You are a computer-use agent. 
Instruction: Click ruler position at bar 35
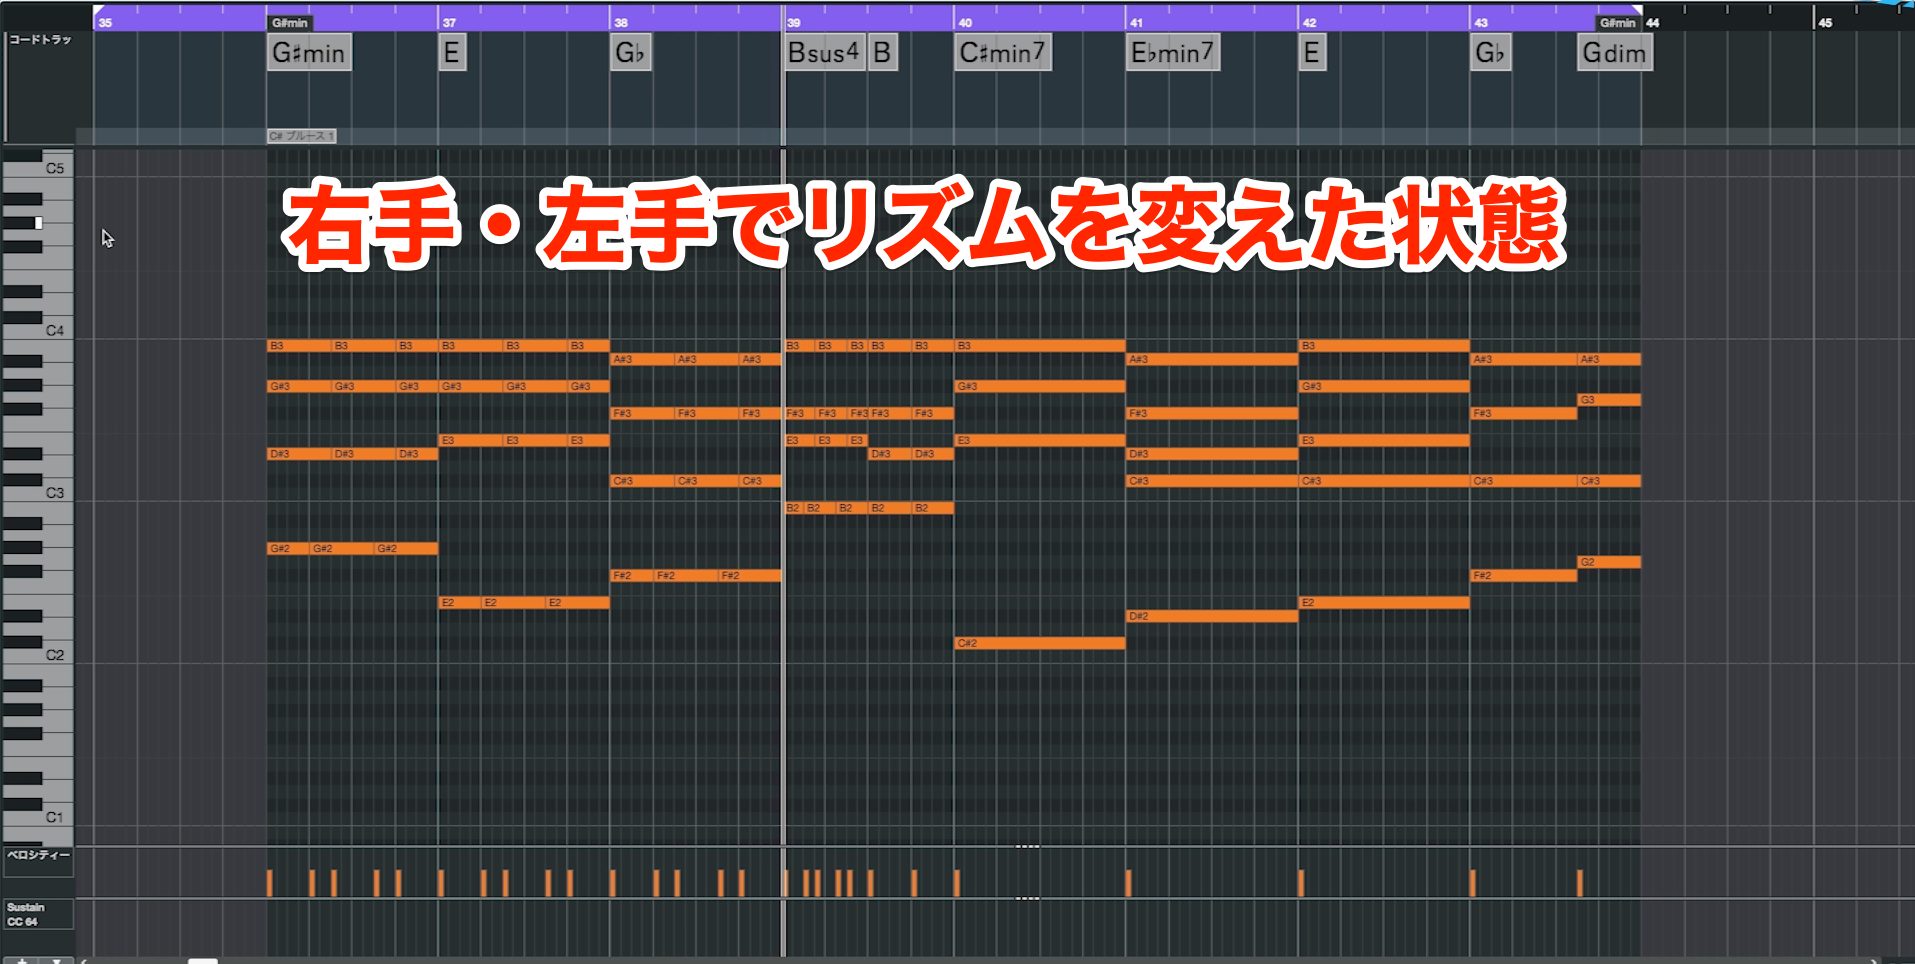[x=106, y=22]
